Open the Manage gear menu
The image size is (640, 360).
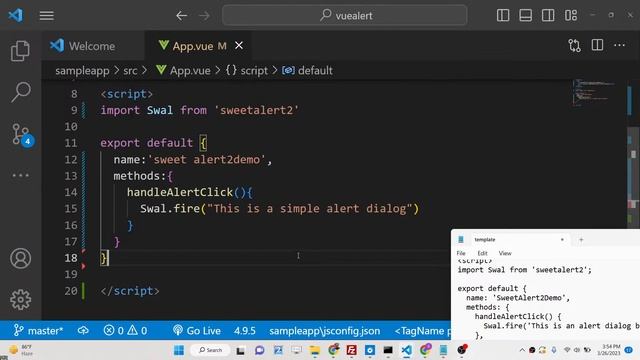[x=20, y=300]
